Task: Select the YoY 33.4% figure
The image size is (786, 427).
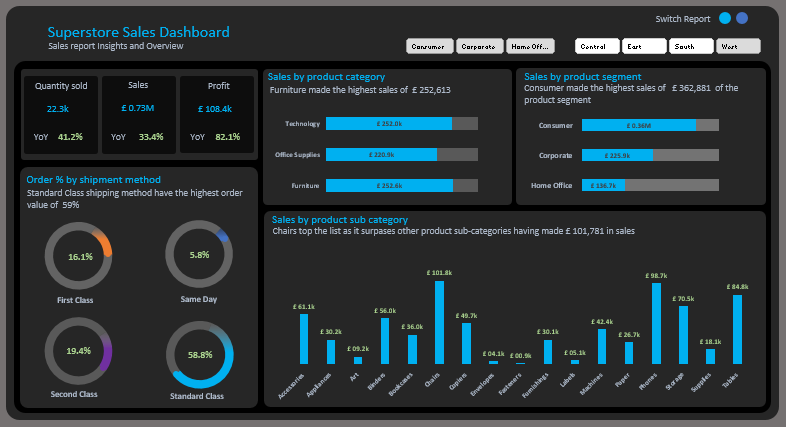Action: (x=151, y=137)
